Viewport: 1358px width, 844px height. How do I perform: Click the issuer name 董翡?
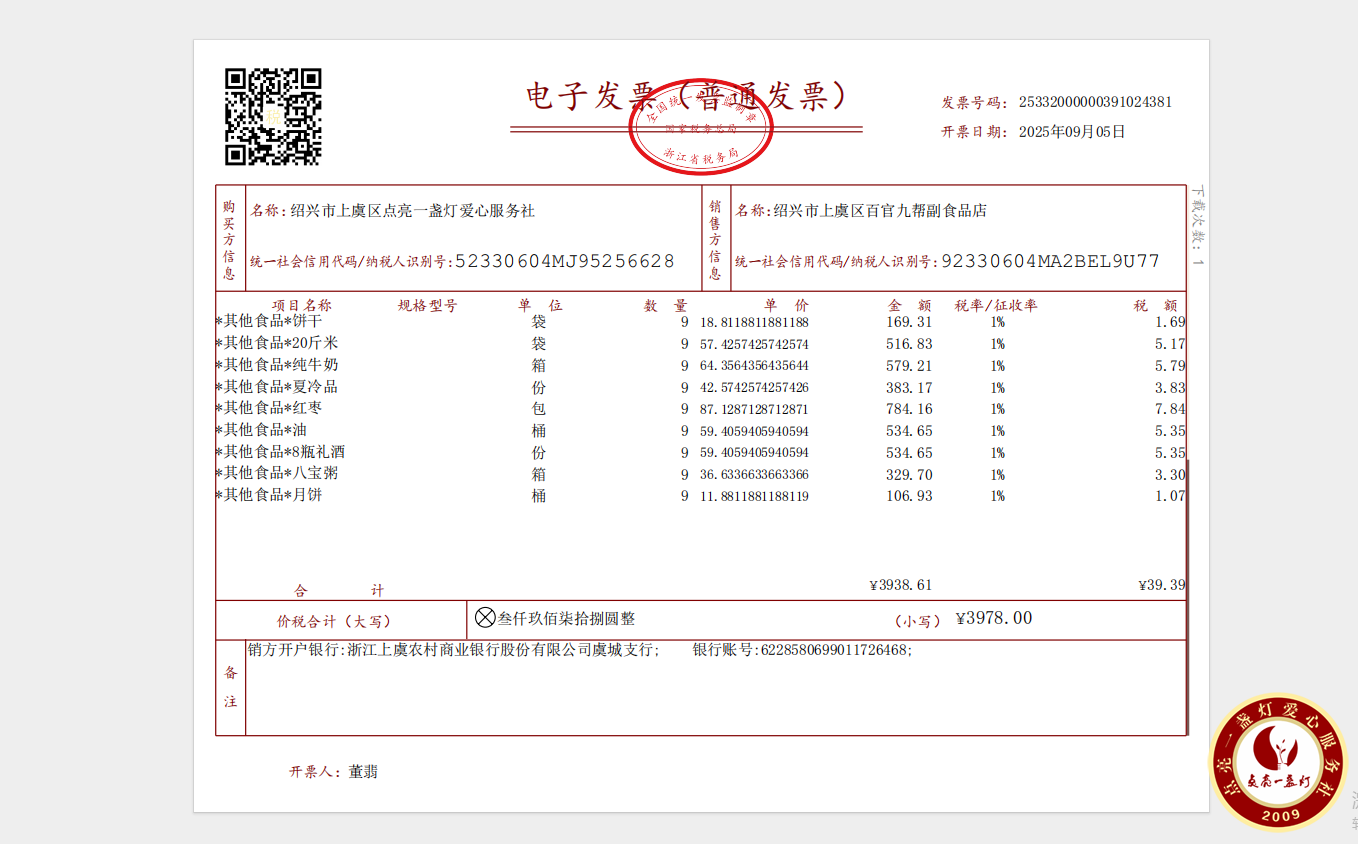[x=363, y=772]
